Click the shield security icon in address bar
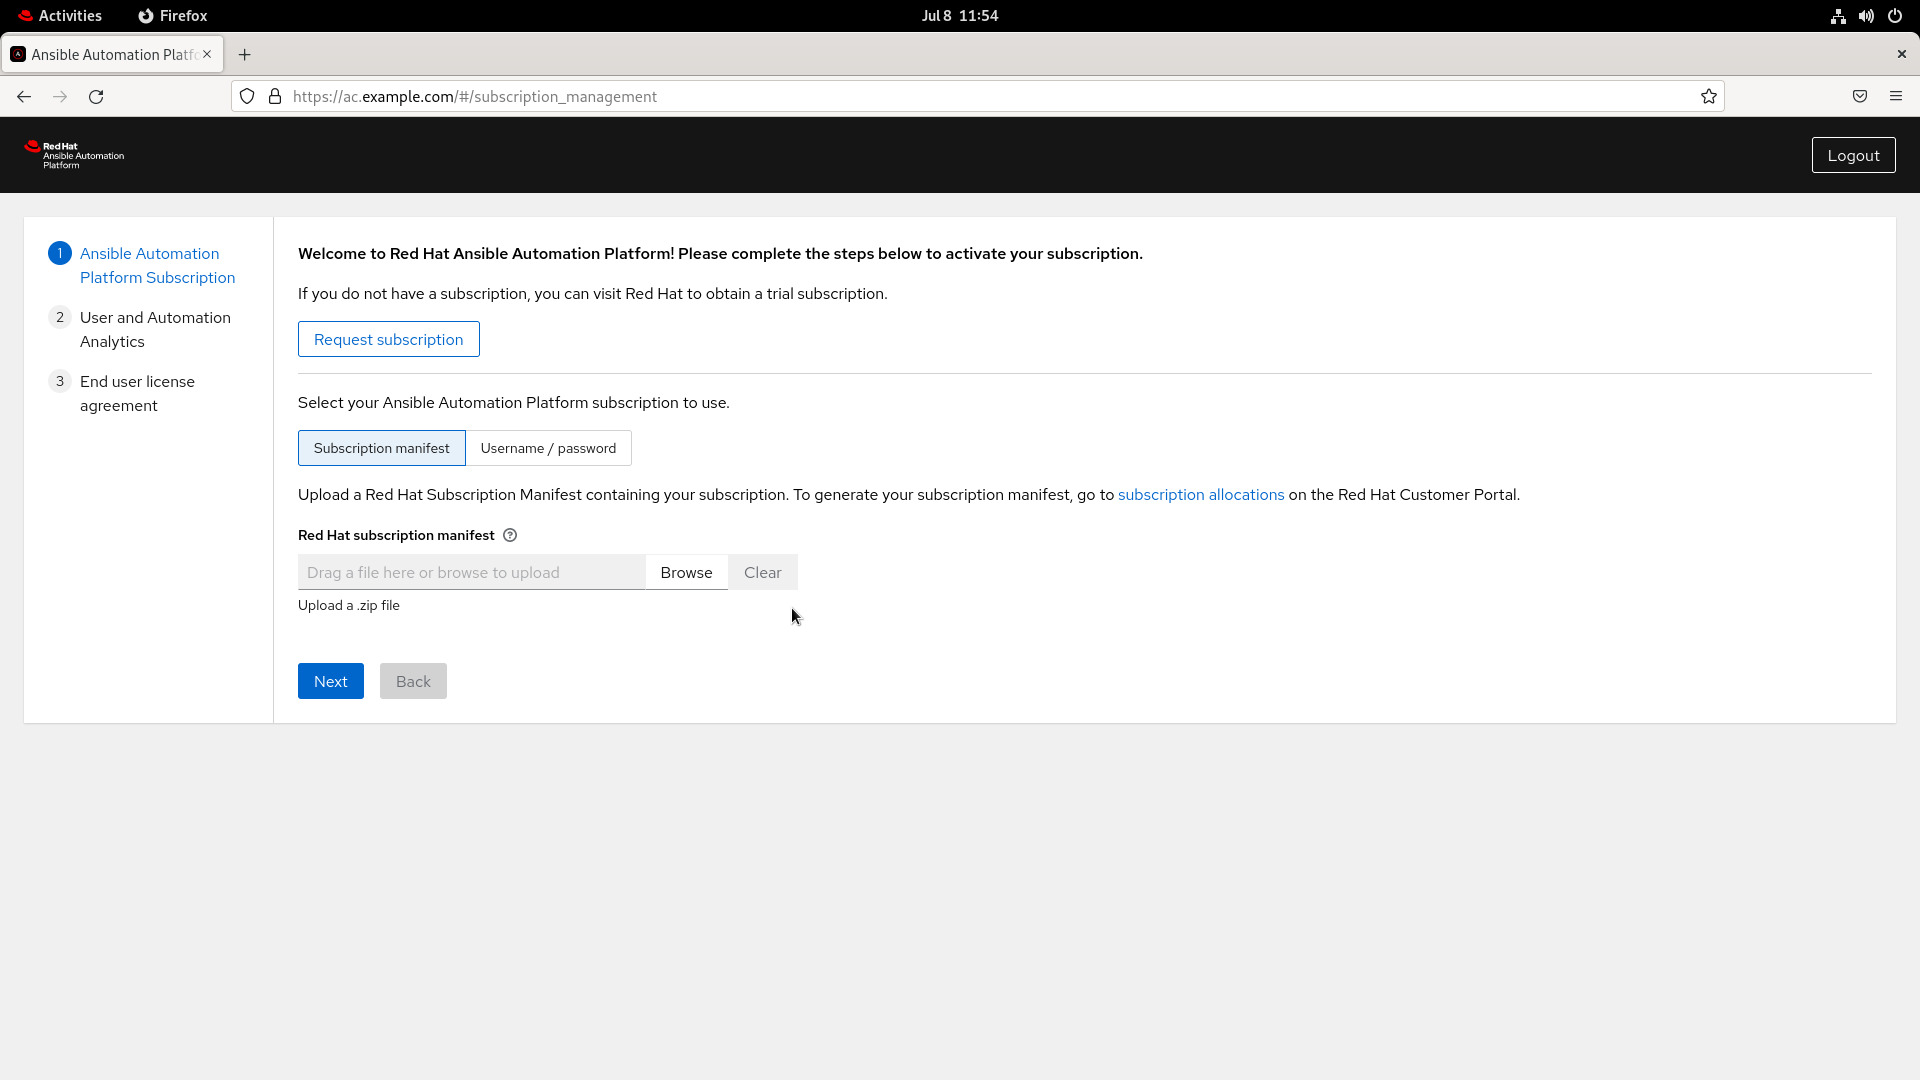The height and width of the screenshot is (1080, 1920). pos(247,95)
